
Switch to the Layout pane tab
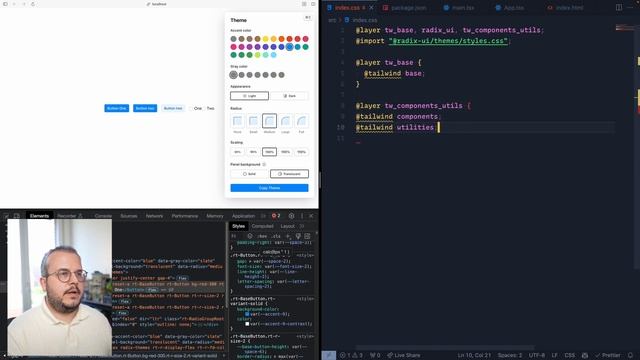tap(287, 226)
